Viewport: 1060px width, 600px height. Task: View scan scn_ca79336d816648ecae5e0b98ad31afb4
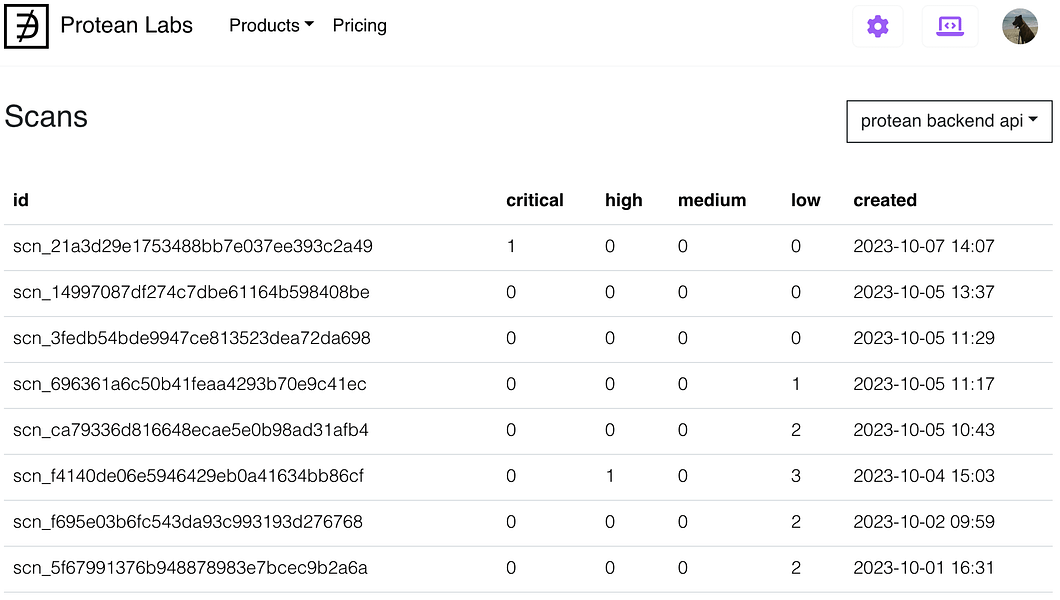pyautogui.click(x=191, y=430)
